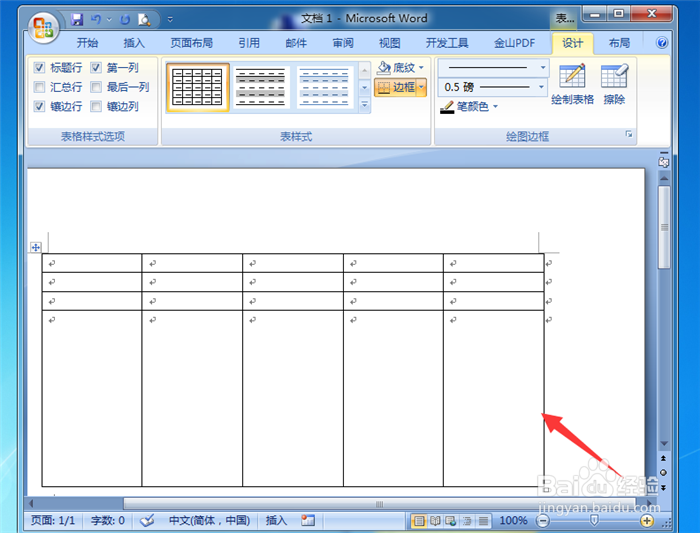Open the 邮件 Mailings tab

click(296, 43)
